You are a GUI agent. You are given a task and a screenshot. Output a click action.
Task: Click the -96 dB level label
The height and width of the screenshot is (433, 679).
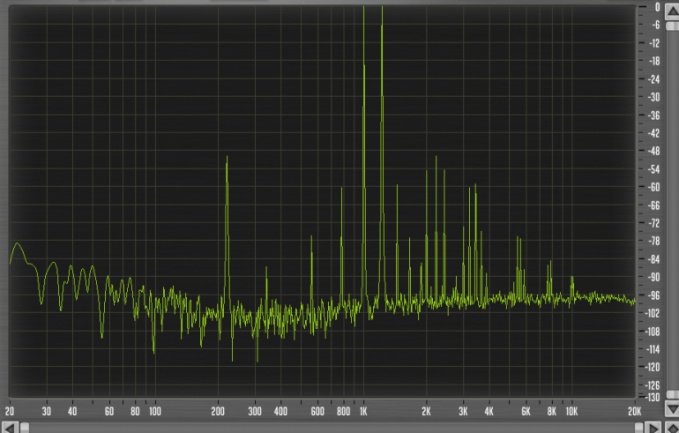(x=655, y=295)
